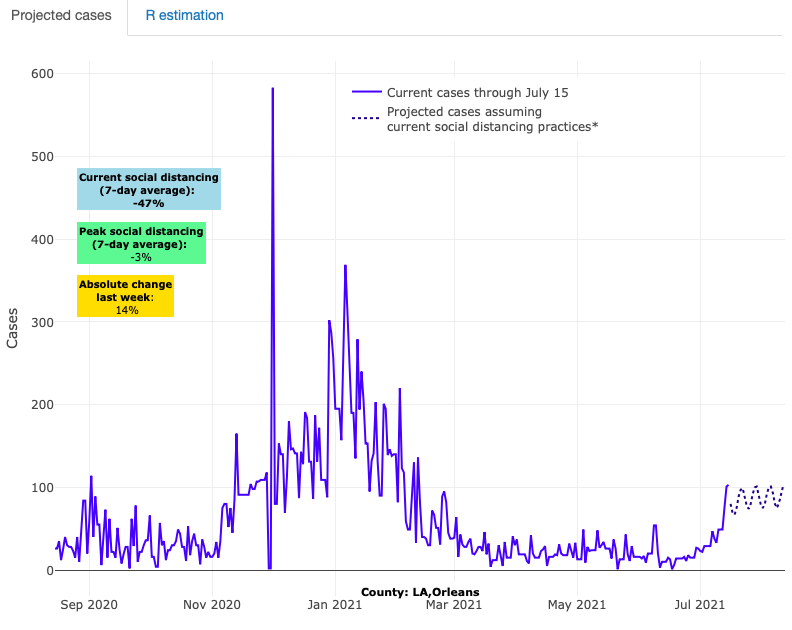
Task: Click the solid line legend marker
Action: (366, 92)
